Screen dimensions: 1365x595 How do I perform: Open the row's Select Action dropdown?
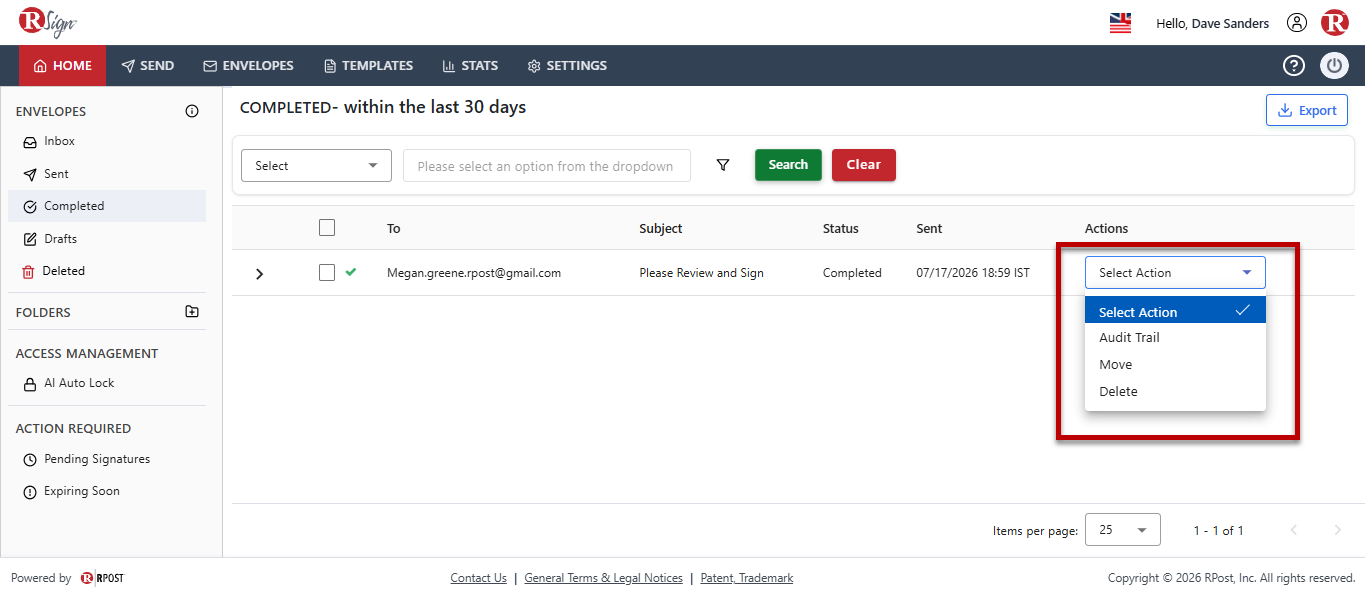(1175, 272)
